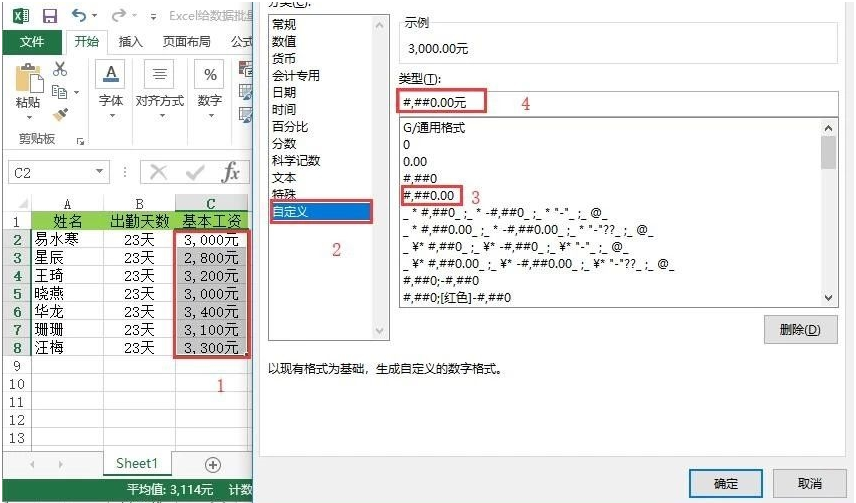The width and height of the screenshot is (856, 503).
Task: Open the undo history dropdown arrow
Action: coord(94,16)
